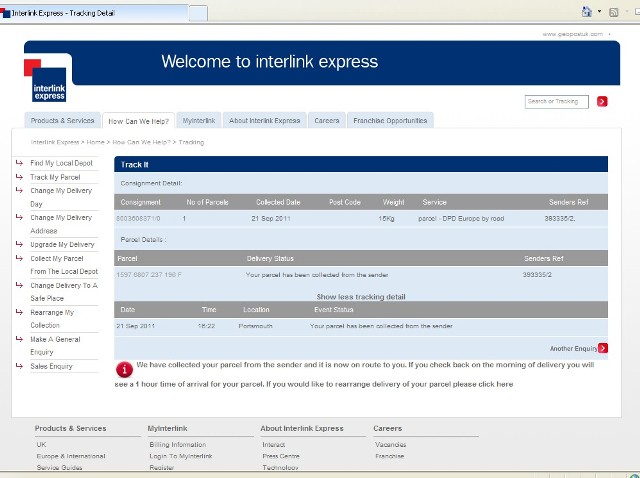Screen dimensions: 640x478
Task: Open the Sales Enquiry link
Action: tap(51, 366)
